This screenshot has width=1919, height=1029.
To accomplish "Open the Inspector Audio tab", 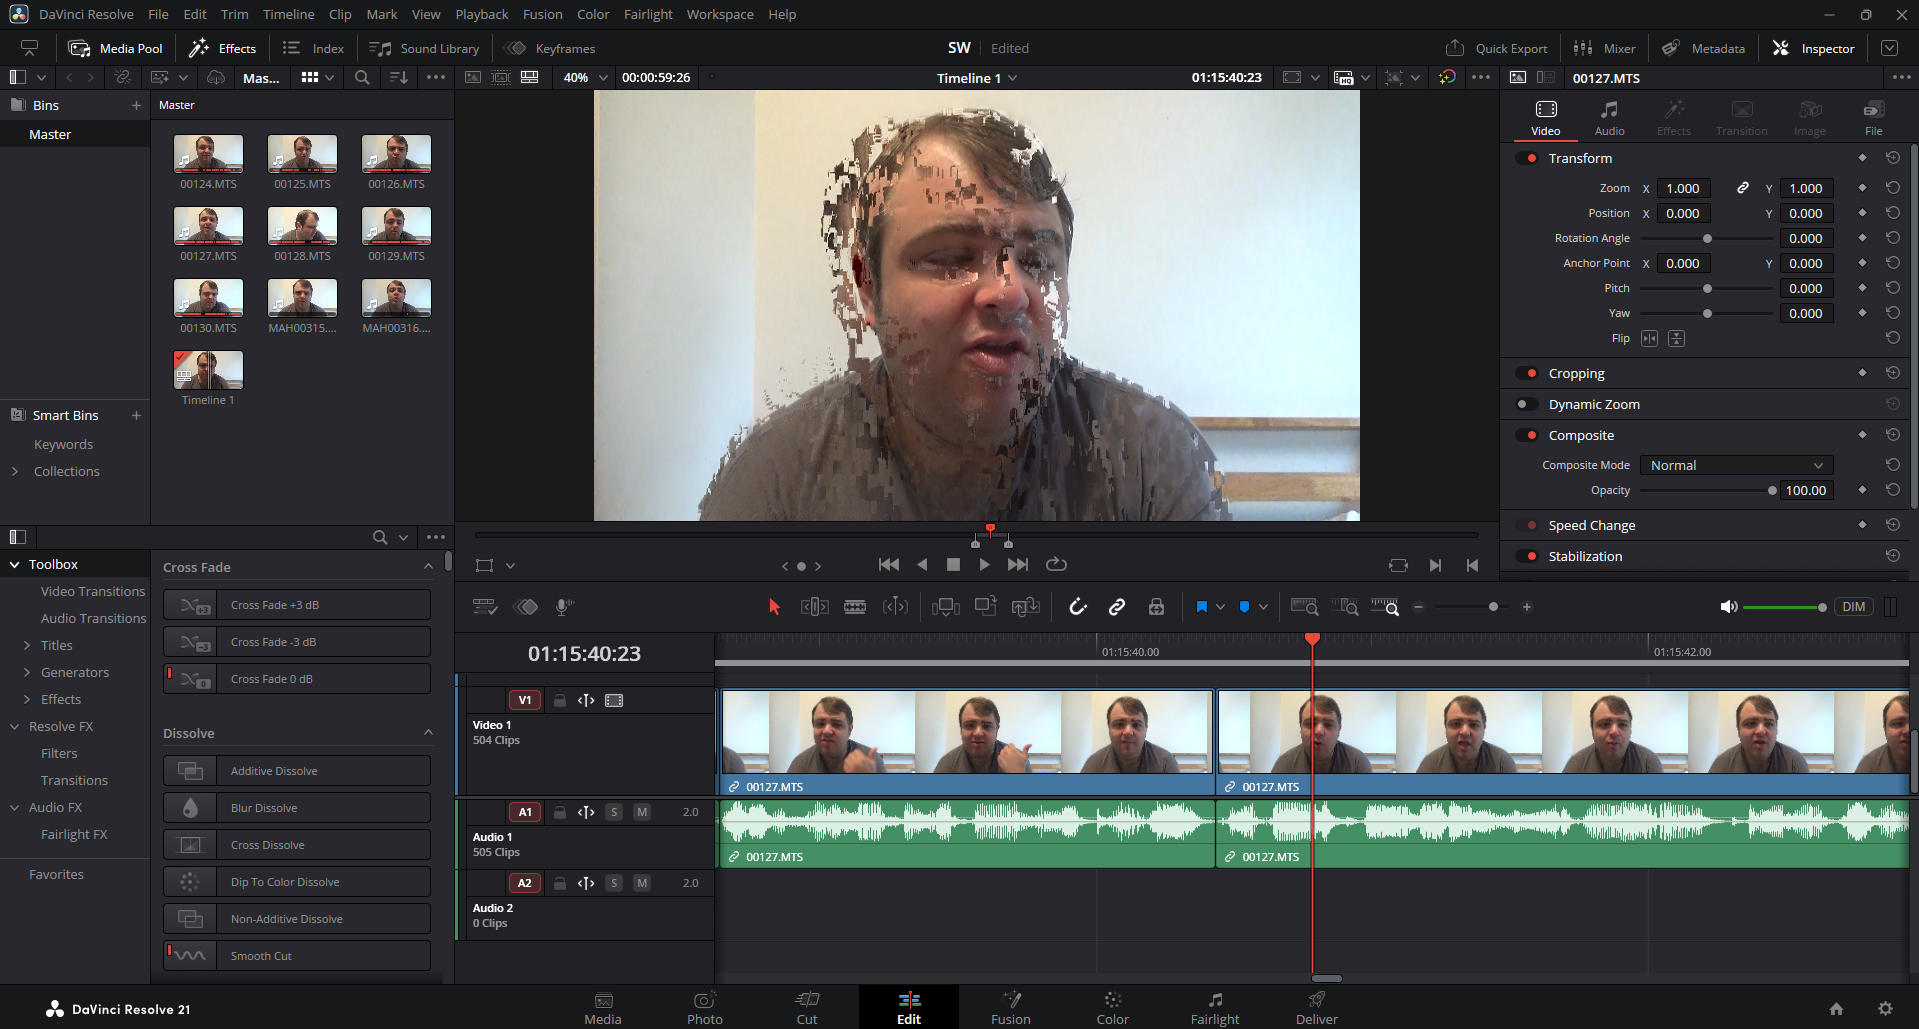I will 1609,118.
